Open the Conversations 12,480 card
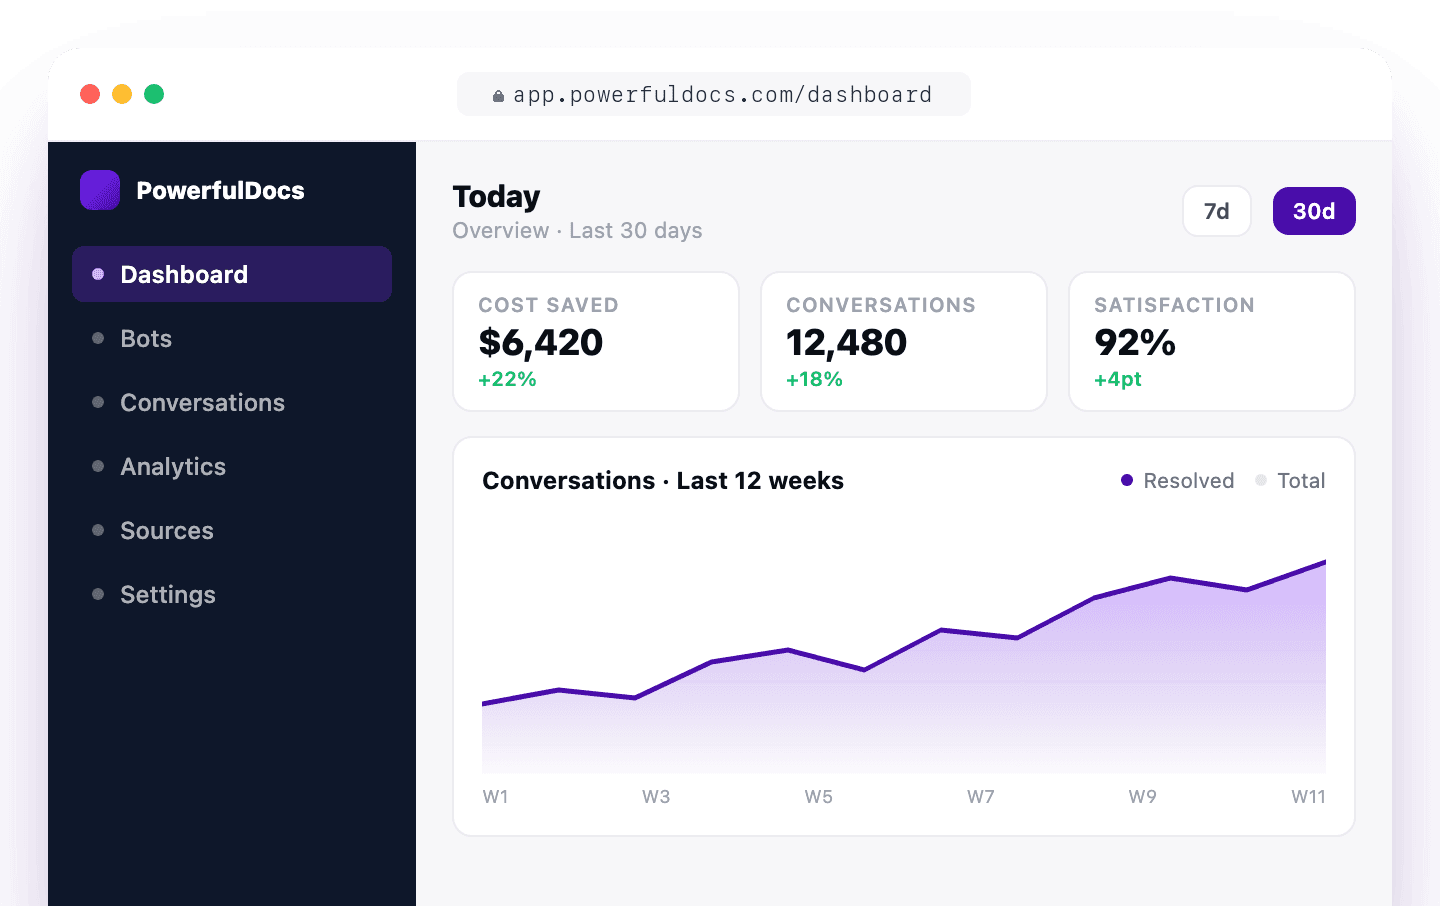This screenshot has height=922, width=1440. (x=904, y=341)
